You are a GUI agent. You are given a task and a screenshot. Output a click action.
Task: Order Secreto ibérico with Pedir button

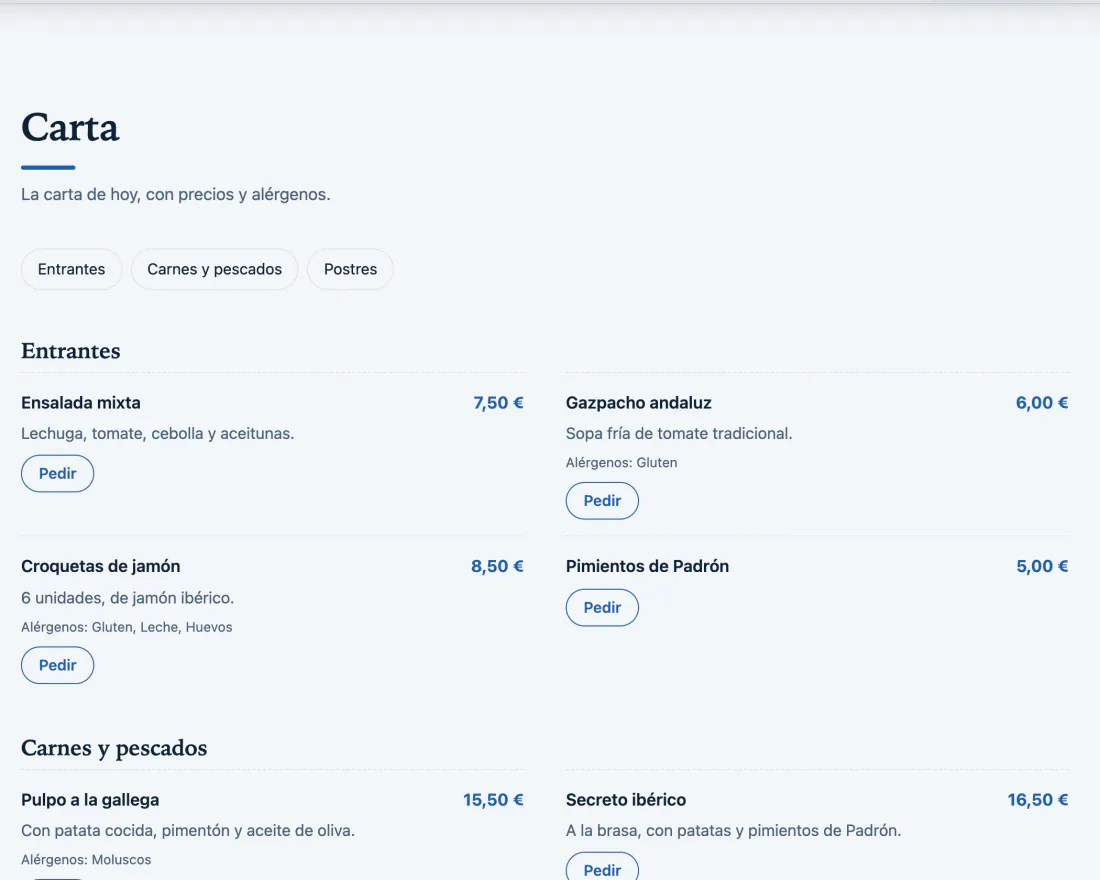[x=603, y=867]
